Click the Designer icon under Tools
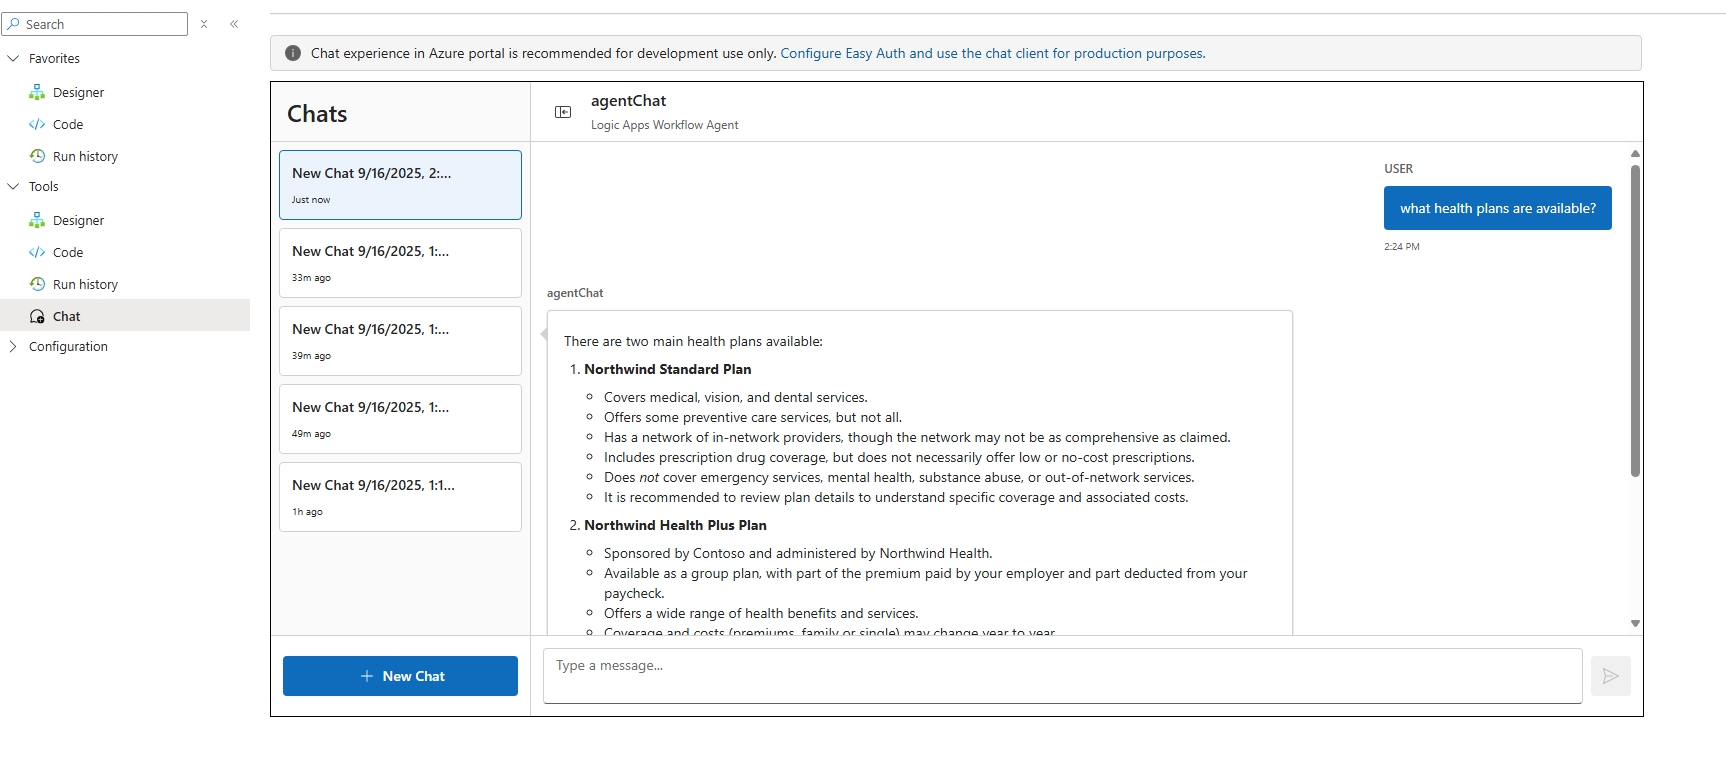Screen dimensions: 1726x765 [x=37, y=220]
